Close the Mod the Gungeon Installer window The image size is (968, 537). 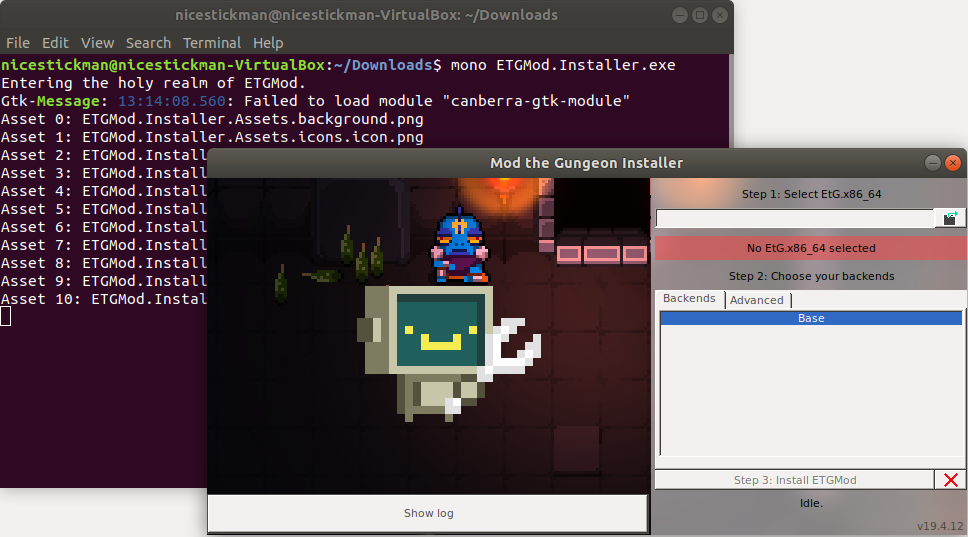tap(953, 163)
